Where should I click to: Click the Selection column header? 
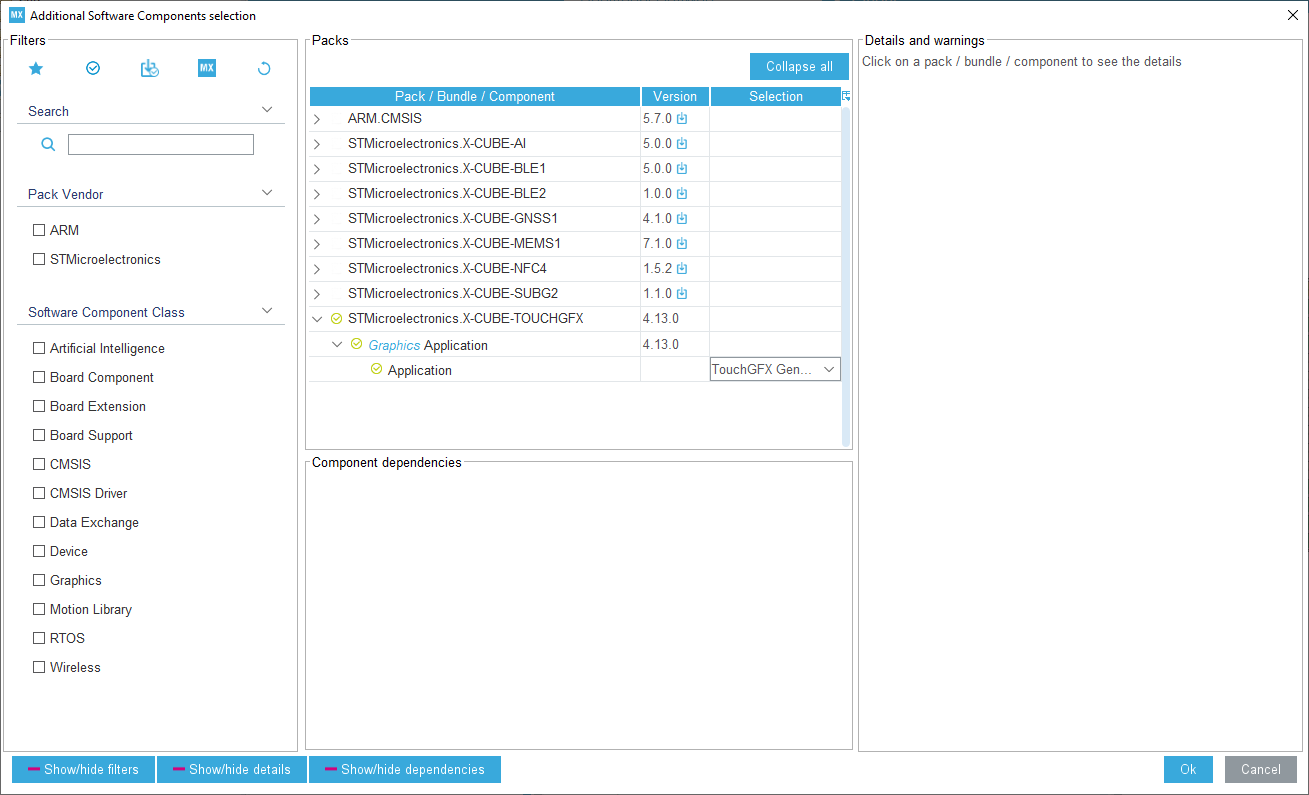[x=775, y=97]
